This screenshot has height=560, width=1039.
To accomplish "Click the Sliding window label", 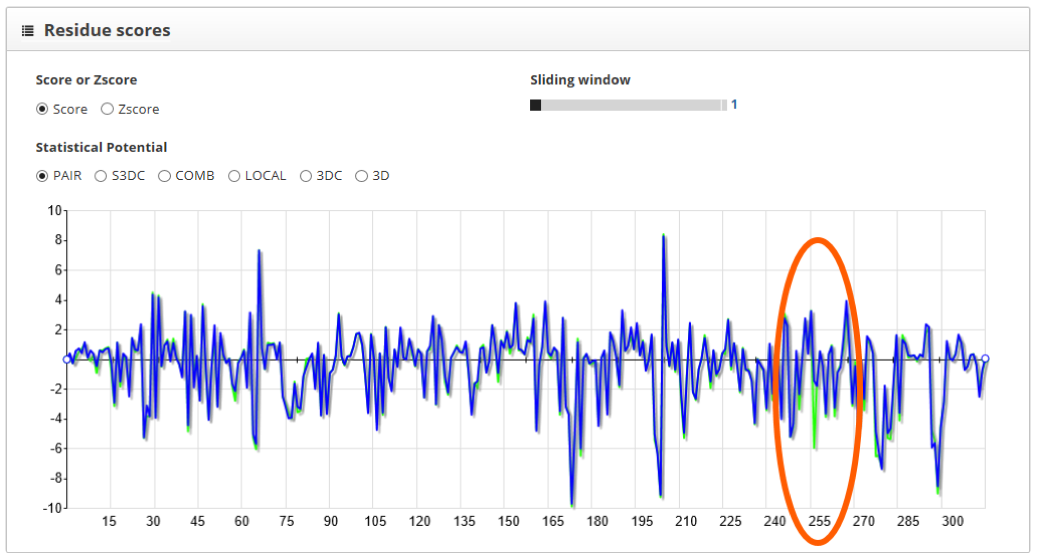I will click(580, 80).
